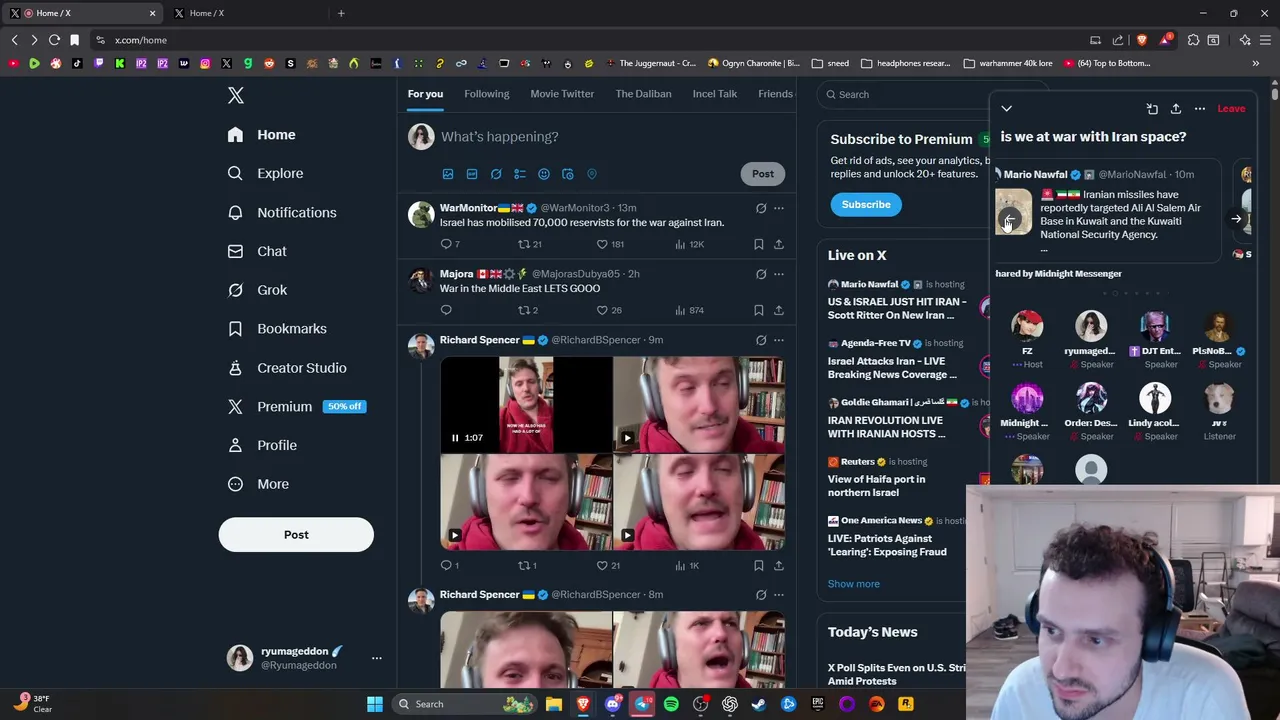Bookmark the Richard Spencer 9m post
This screenshot has height=720, width=1280.
(x=759, y=565)
